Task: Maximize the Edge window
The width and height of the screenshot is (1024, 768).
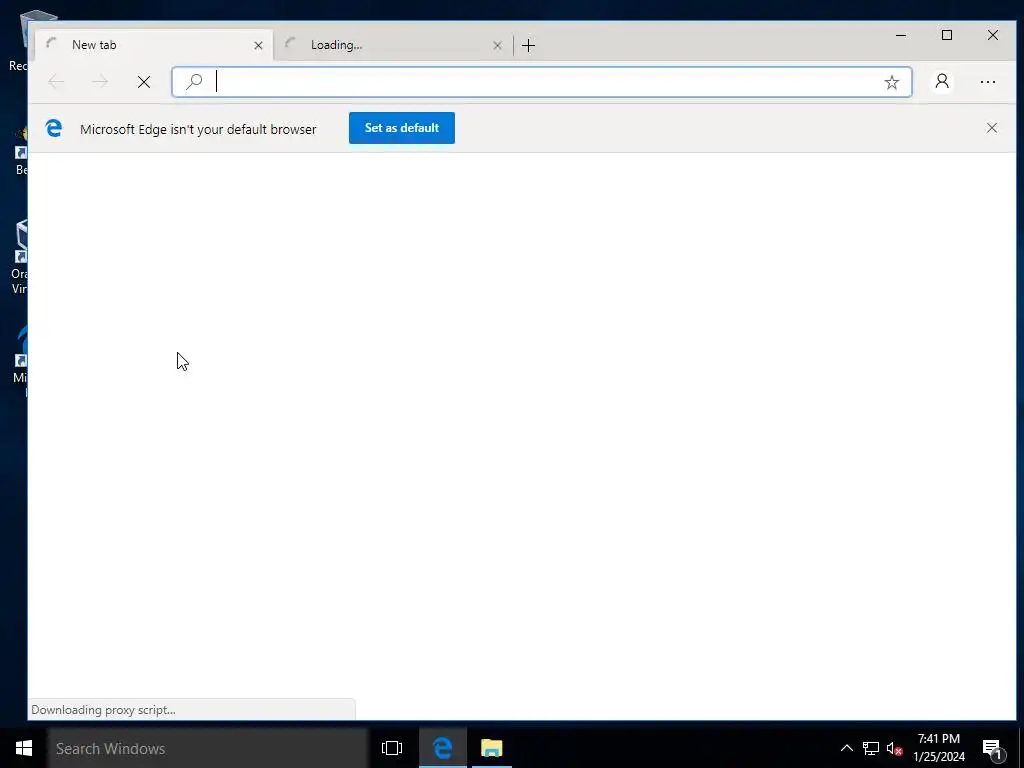Action: (x=946, y=35)
